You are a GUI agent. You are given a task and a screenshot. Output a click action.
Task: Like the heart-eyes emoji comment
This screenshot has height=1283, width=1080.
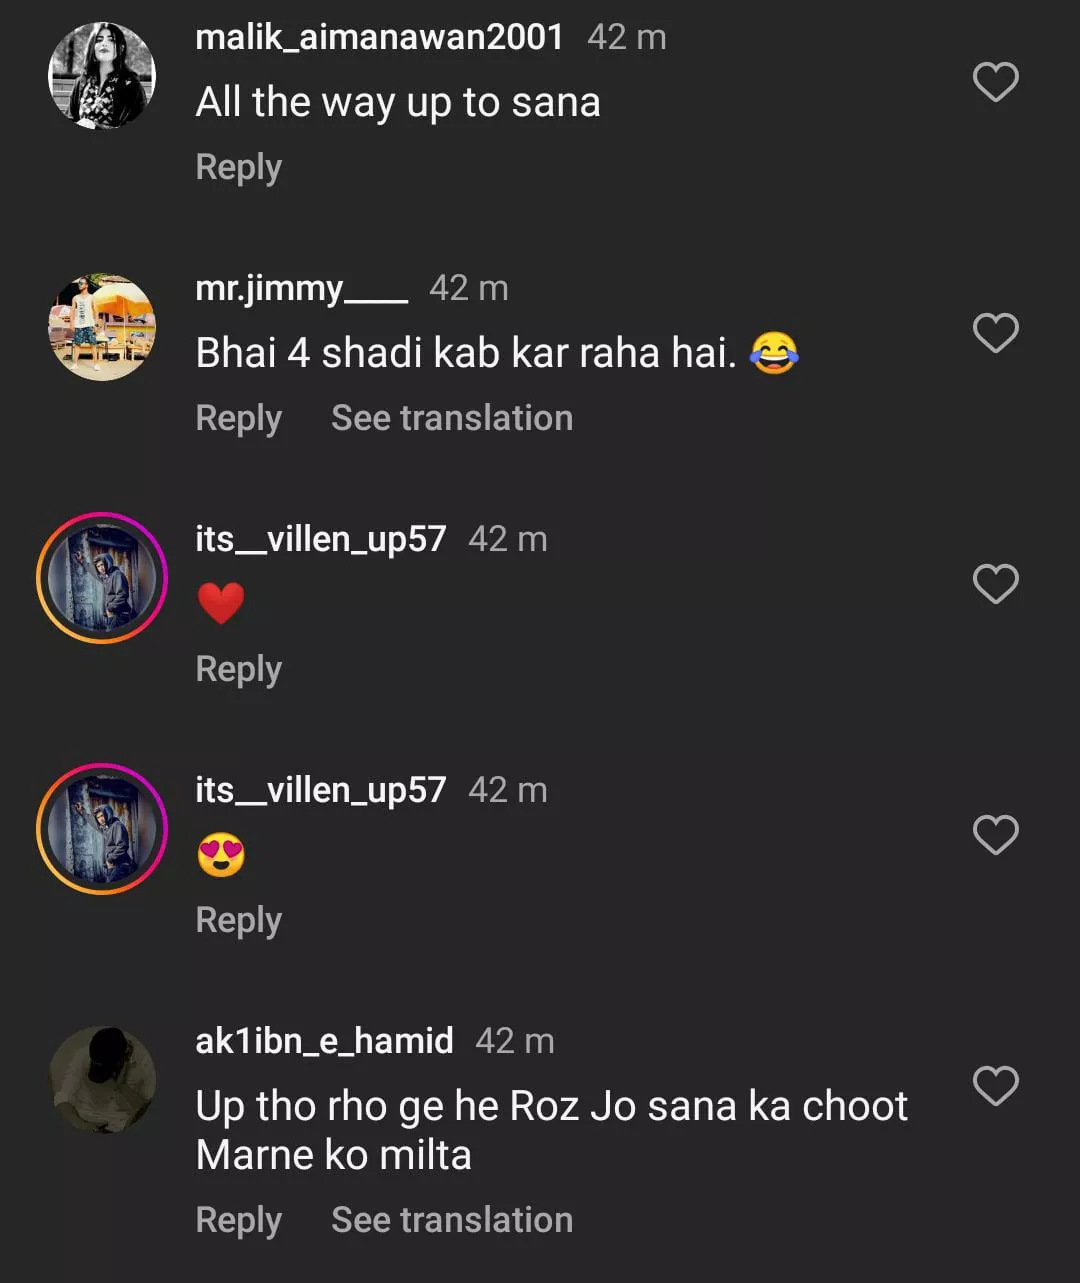pos(995,835)
